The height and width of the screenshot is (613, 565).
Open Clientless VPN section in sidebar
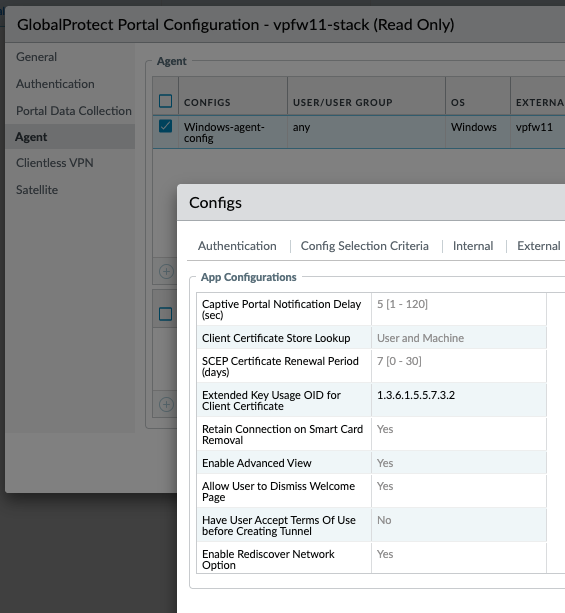(x=54, y=163)
